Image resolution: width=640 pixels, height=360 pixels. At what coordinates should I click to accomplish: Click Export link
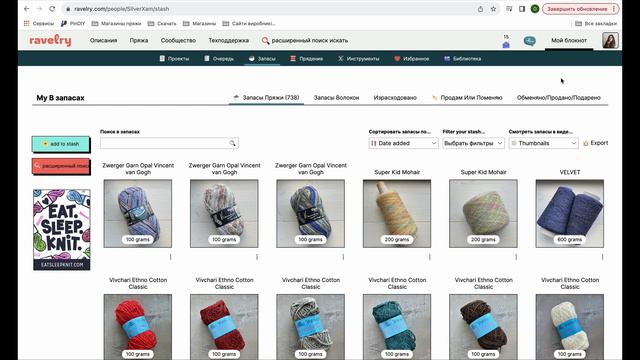596,143
